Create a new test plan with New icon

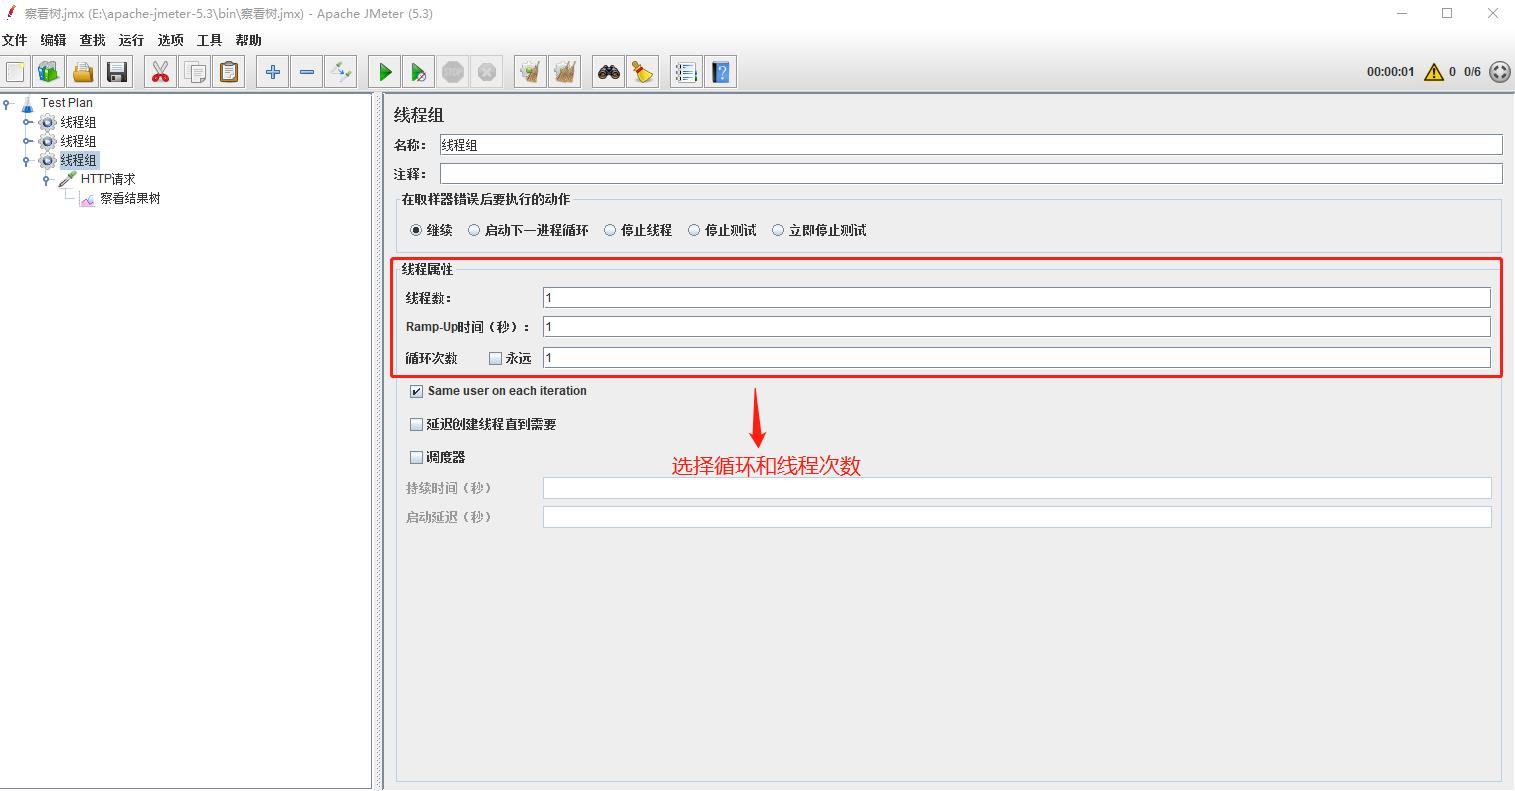(15, 72)
